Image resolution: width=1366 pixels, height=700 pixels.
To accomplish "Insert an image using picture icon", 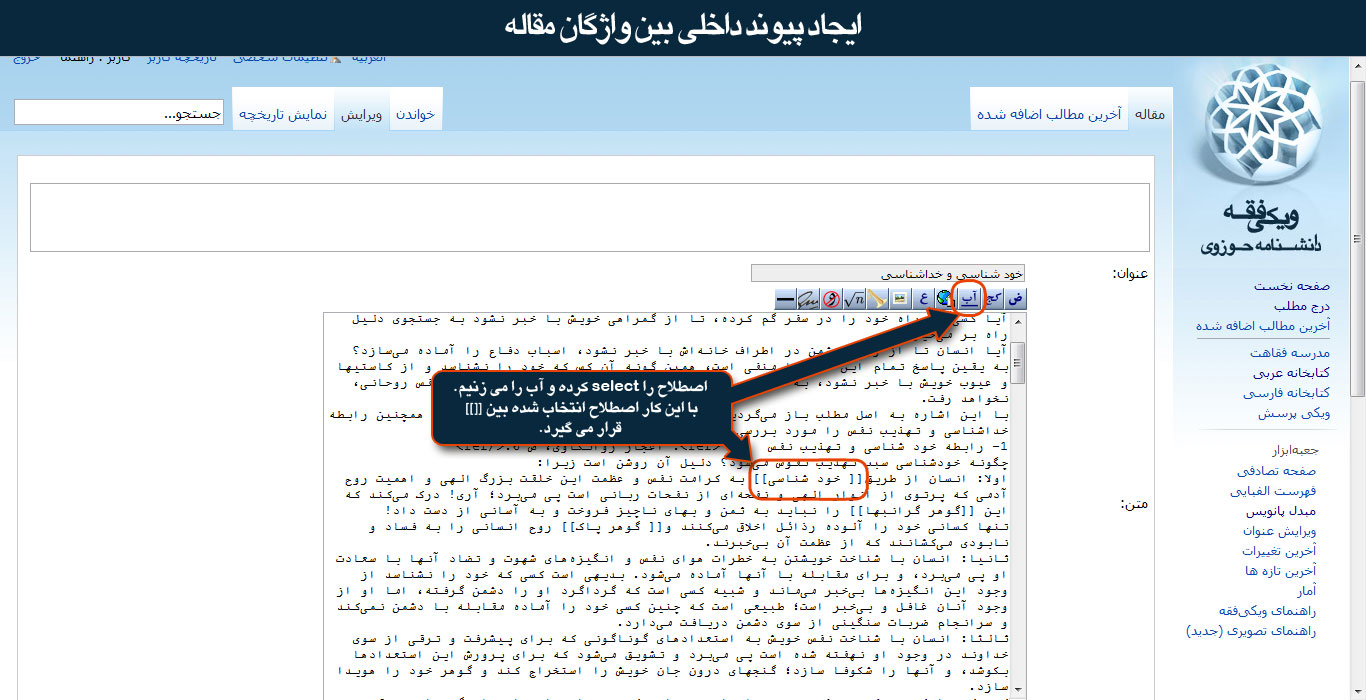I will tap(899, 298).
